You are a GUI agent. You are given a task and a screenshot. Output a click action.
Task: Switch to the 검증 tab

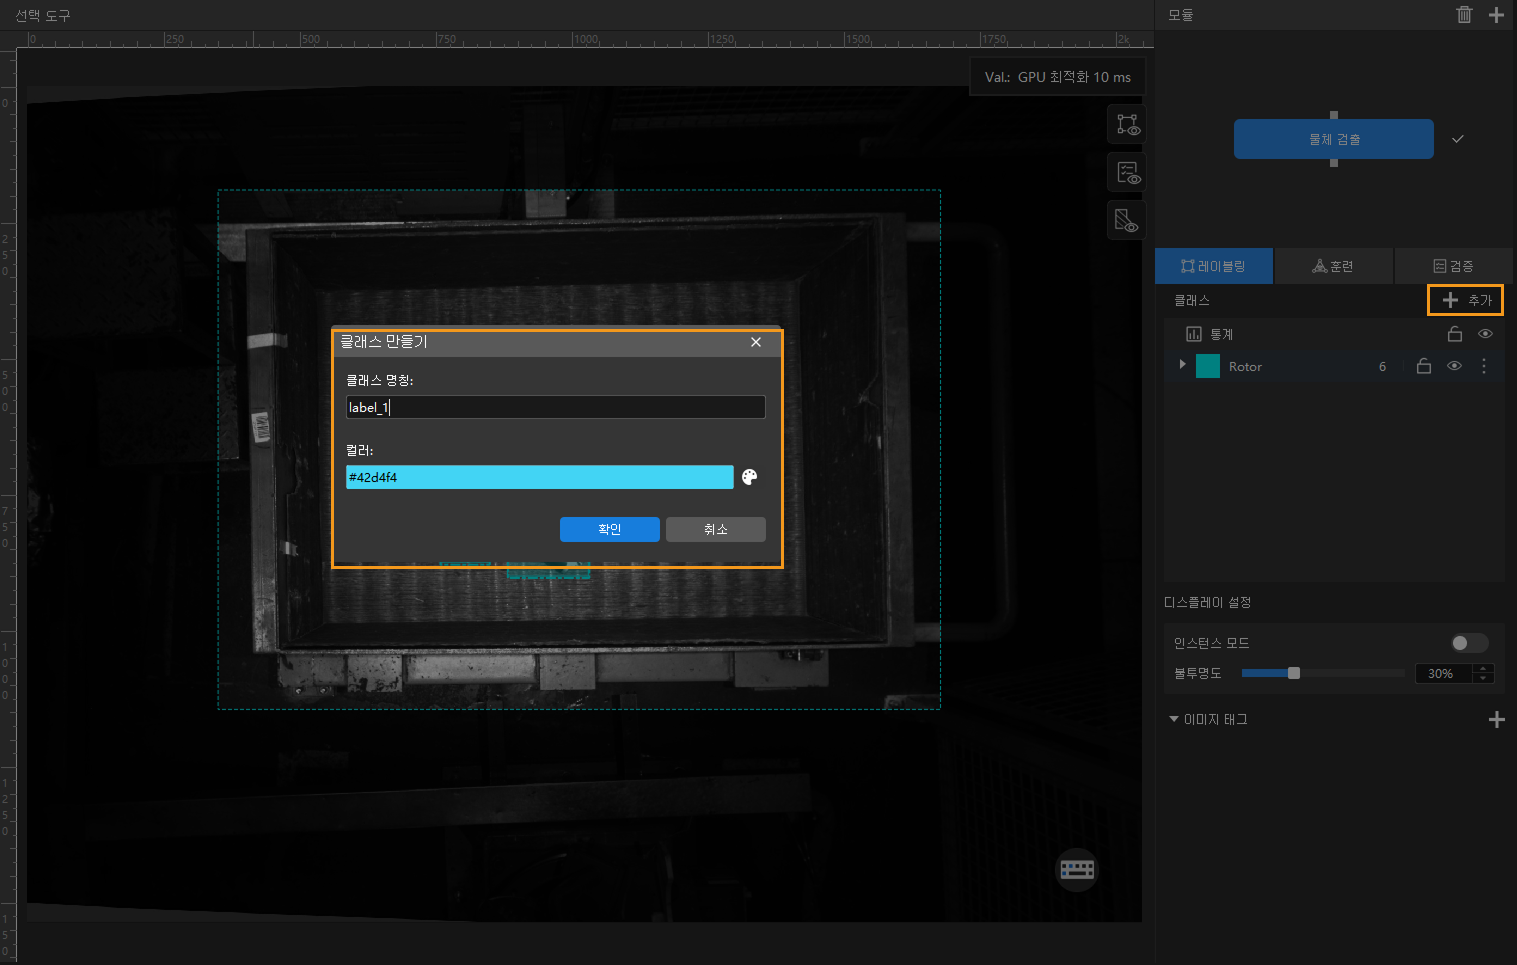tap(1453, 266)
